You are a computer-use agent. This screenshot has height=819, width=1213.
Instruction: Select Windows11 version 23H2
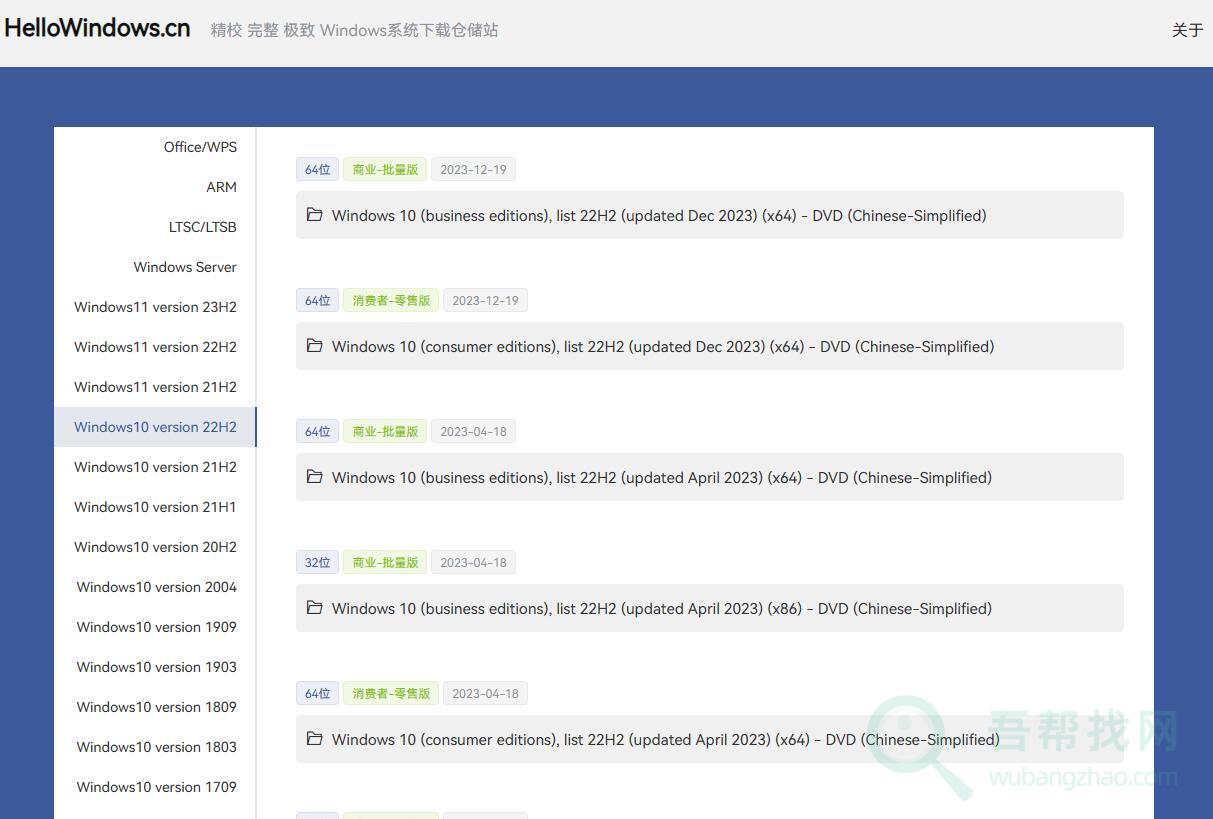[x=155, y=307]
